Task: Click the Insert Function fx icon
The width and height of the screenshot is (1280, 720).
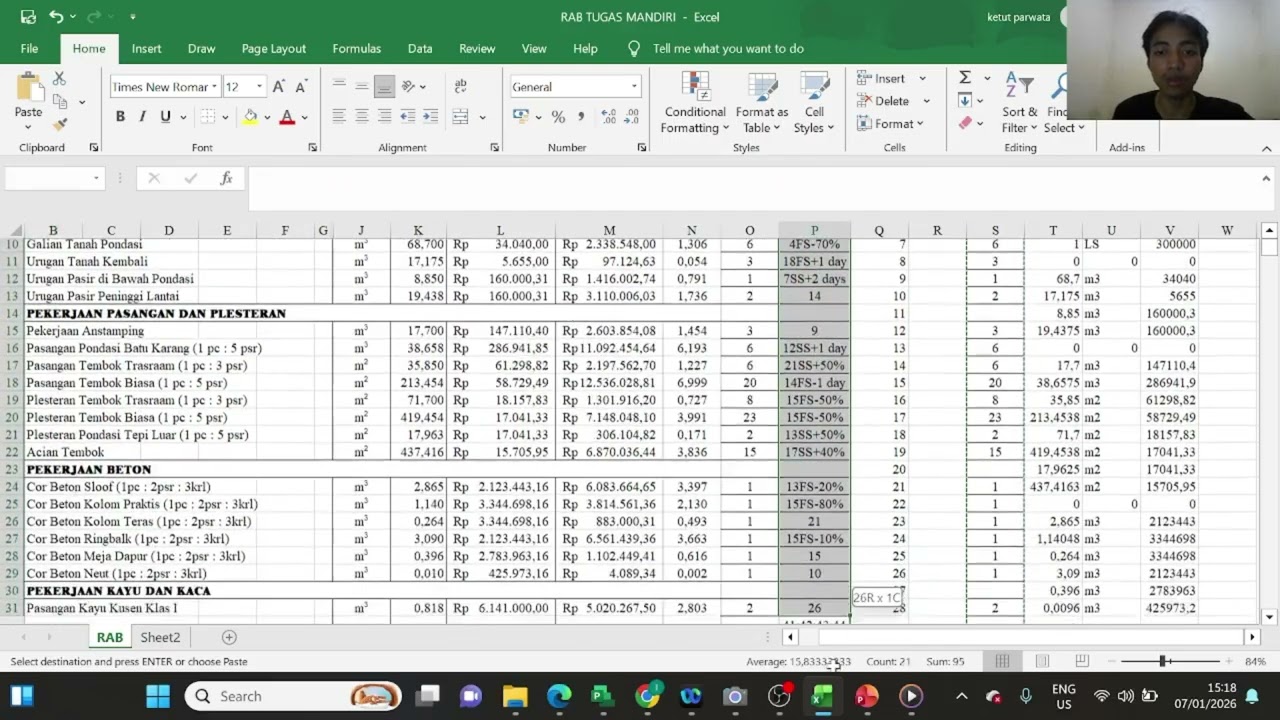Action: click(227, 178)
